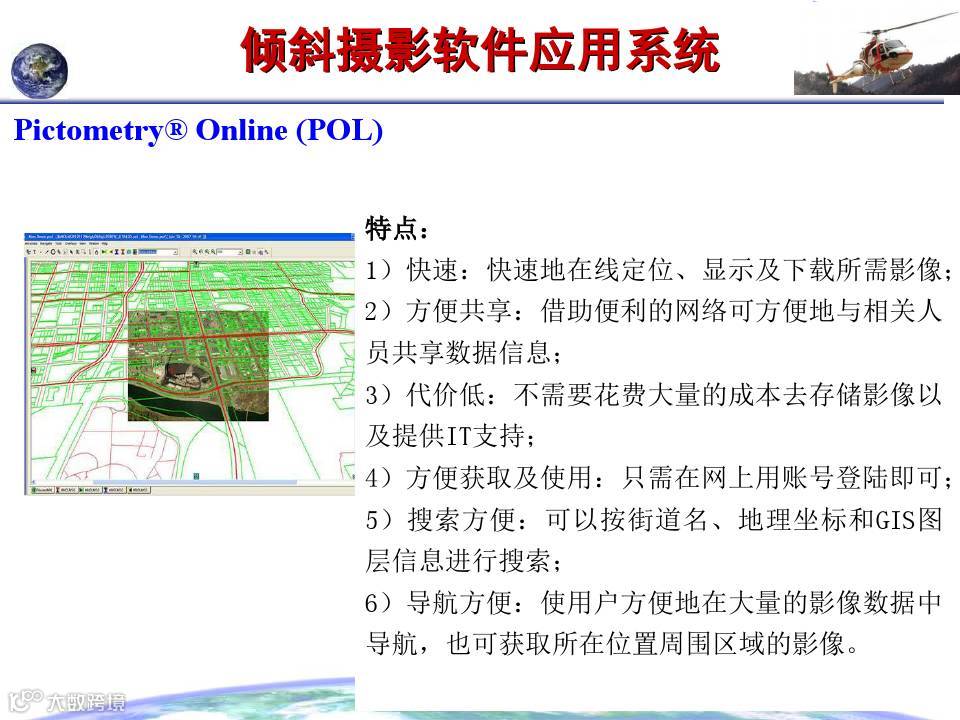960x720 pixels.
Task: Click the last line starting 导航，也可获取
Action: [612, 643]
